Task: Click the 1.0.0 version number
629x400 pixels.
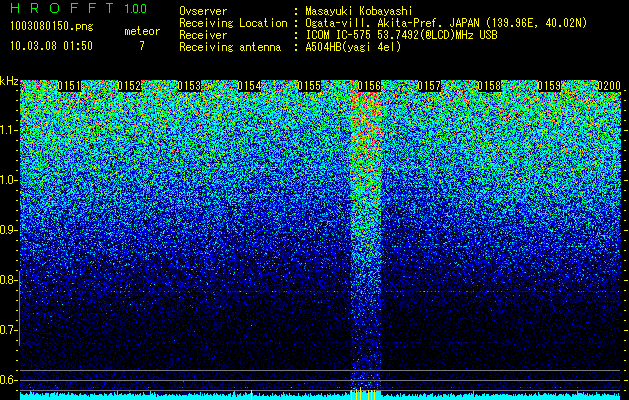Action: click(135, 8)
